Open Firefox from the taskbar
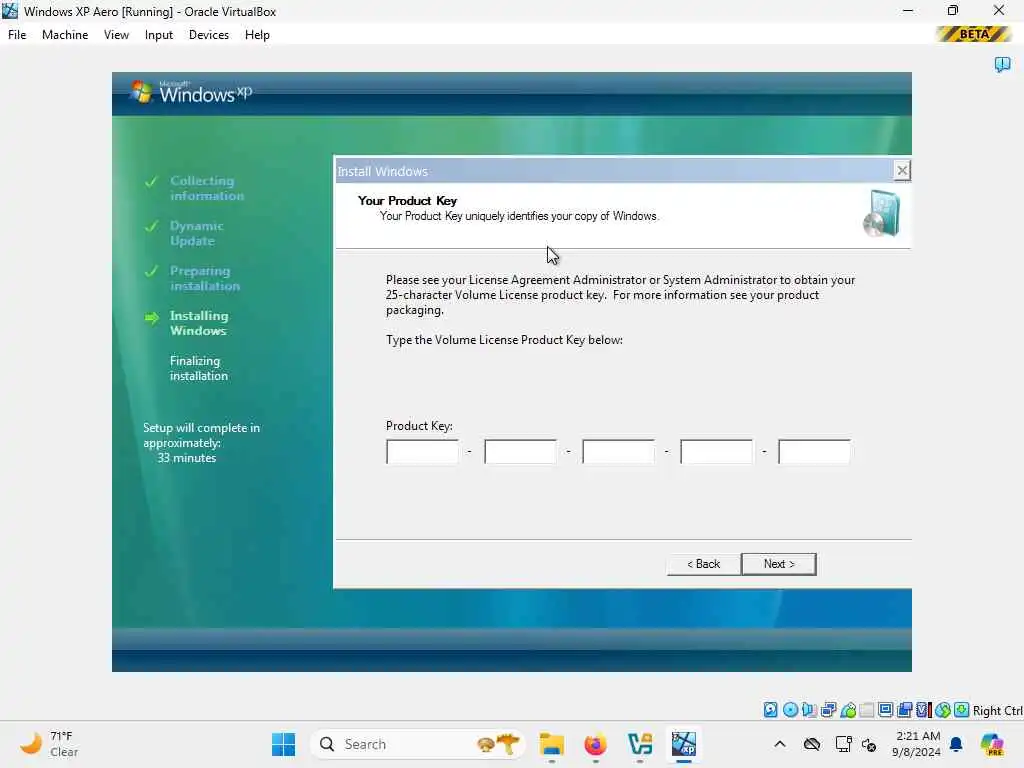This screenshot has height=768, width=1024. (595, 744)
